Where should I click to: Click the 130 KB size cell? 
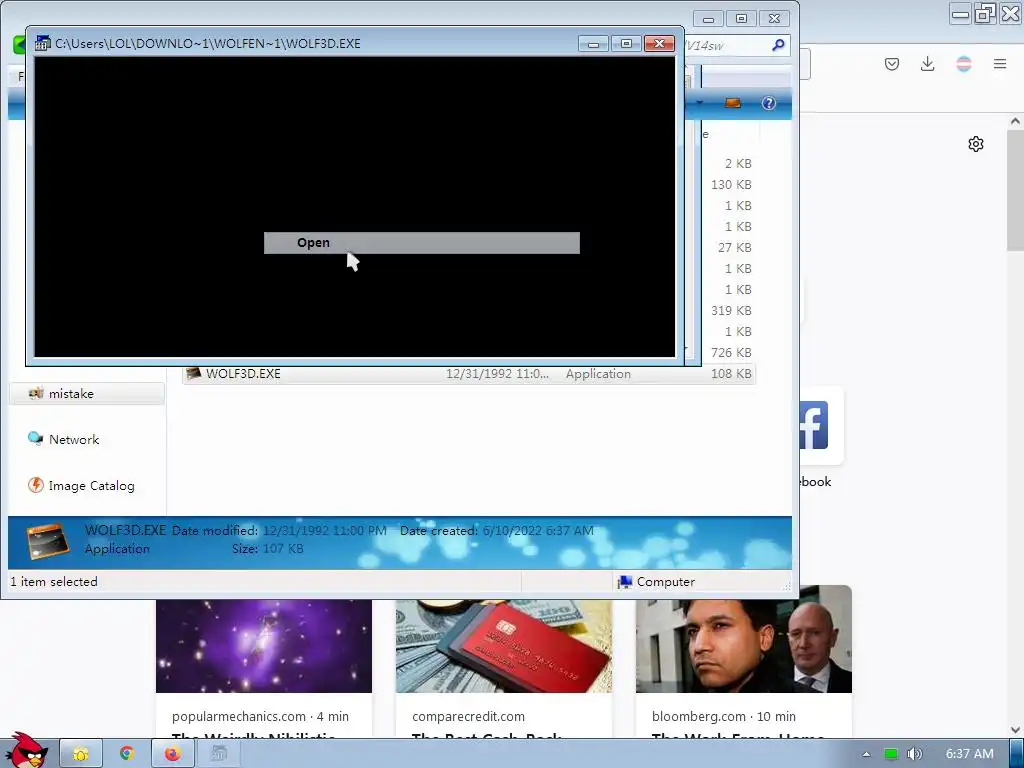pos(731,185)
